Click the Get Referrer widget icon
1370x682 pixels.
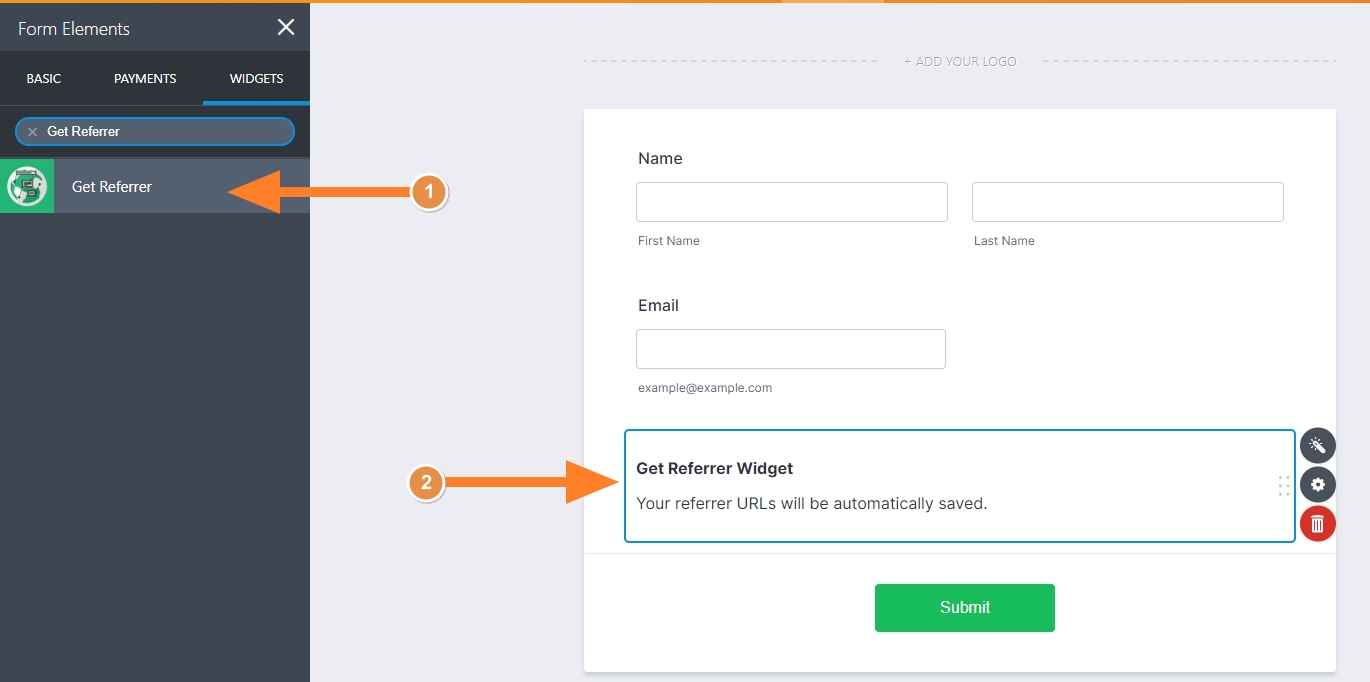(27, 187)
